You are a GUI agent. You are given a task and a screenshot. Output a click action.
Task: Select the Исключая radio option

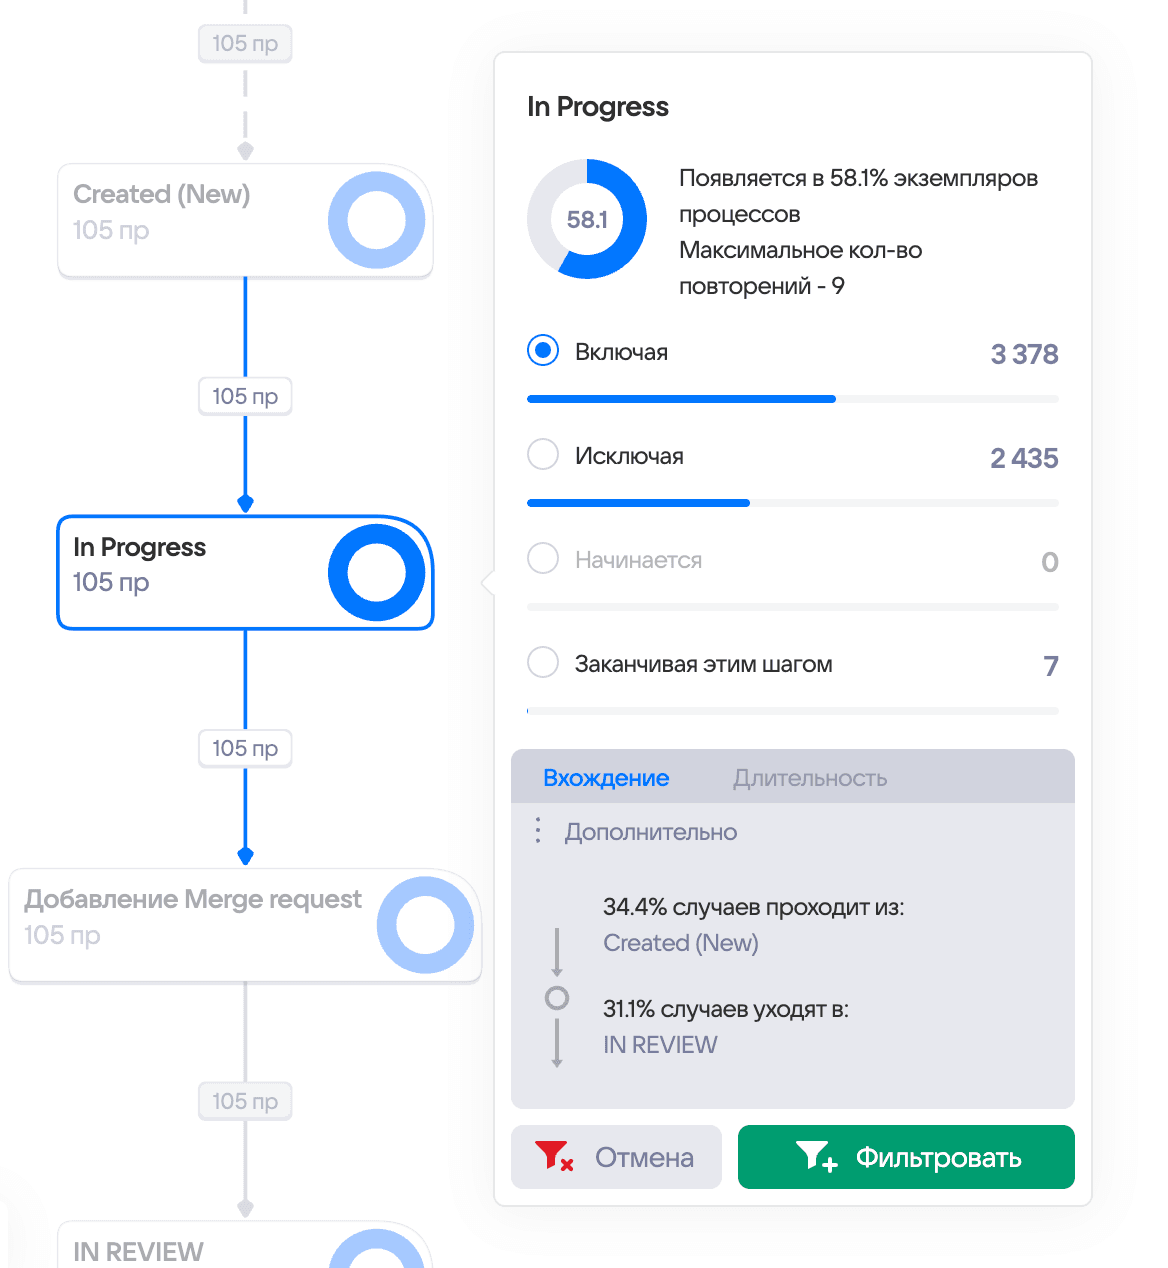(x=543, y=455)
